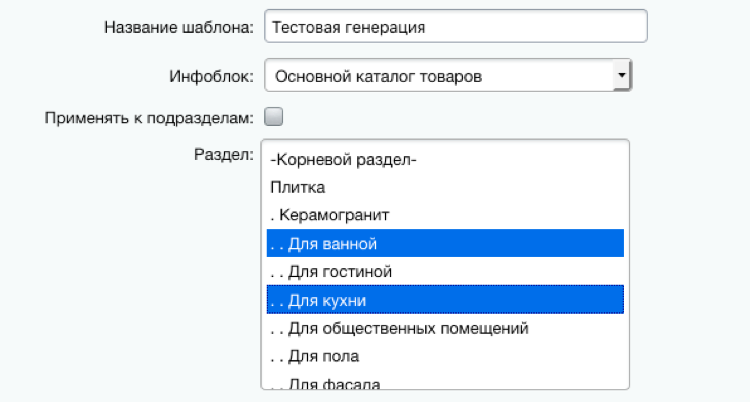
Task: Click the arrow button of Инфоблок combo box
Action: 622,75
